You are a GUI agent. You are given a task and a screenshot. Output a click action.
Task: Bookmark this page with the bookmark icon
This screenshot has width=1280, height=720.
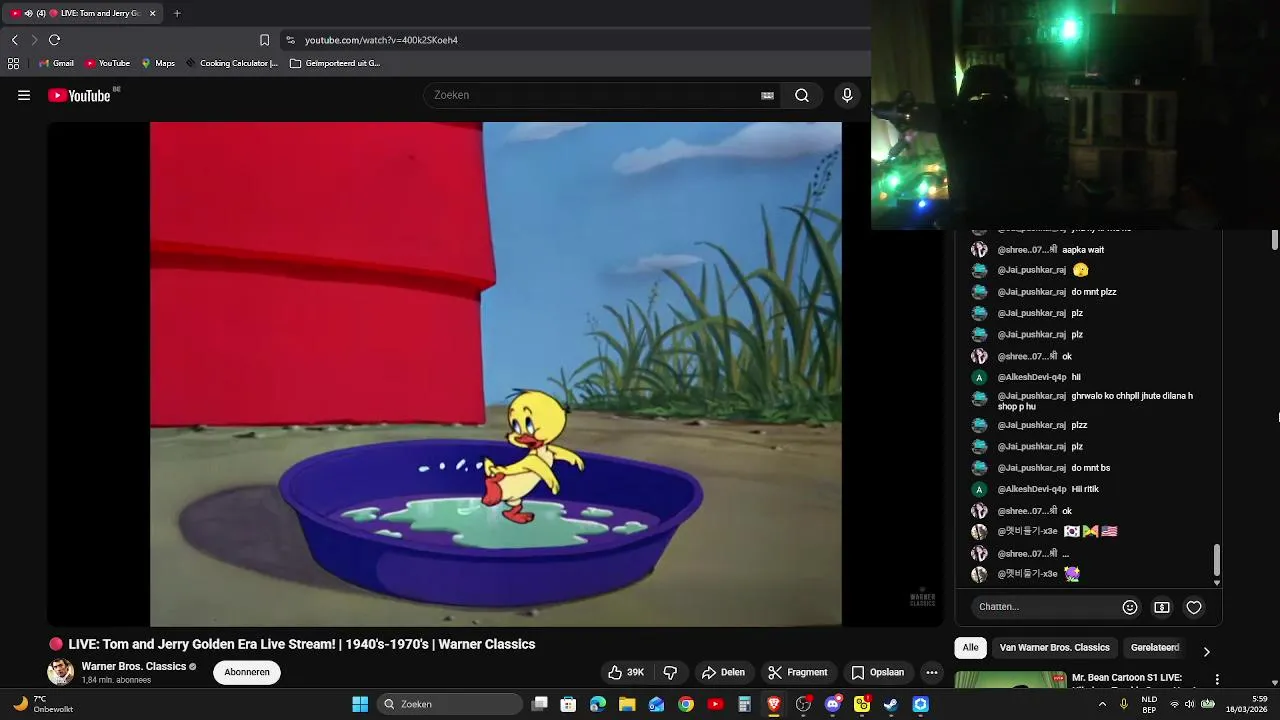(x=264, y=40)
